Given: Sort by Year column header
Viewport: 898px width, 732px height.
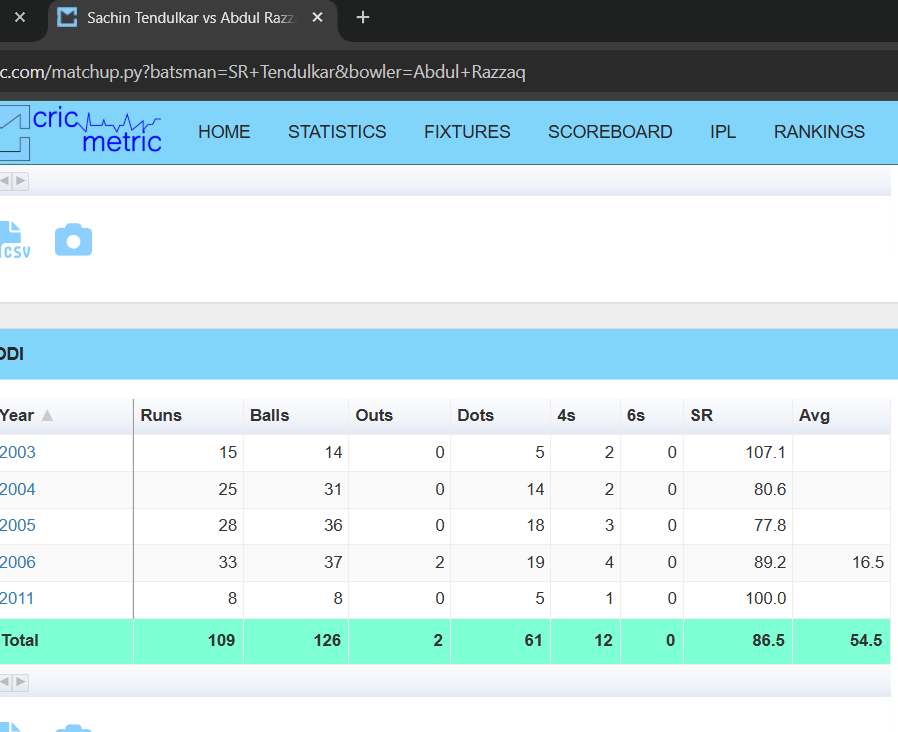Looking at the screenshot, I should pyautogui.click(x=66, y=416).
